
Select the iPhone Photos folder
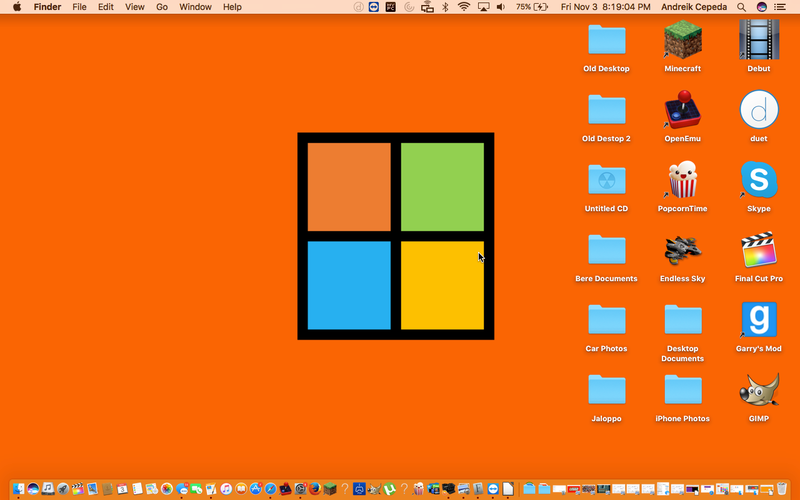683,390
